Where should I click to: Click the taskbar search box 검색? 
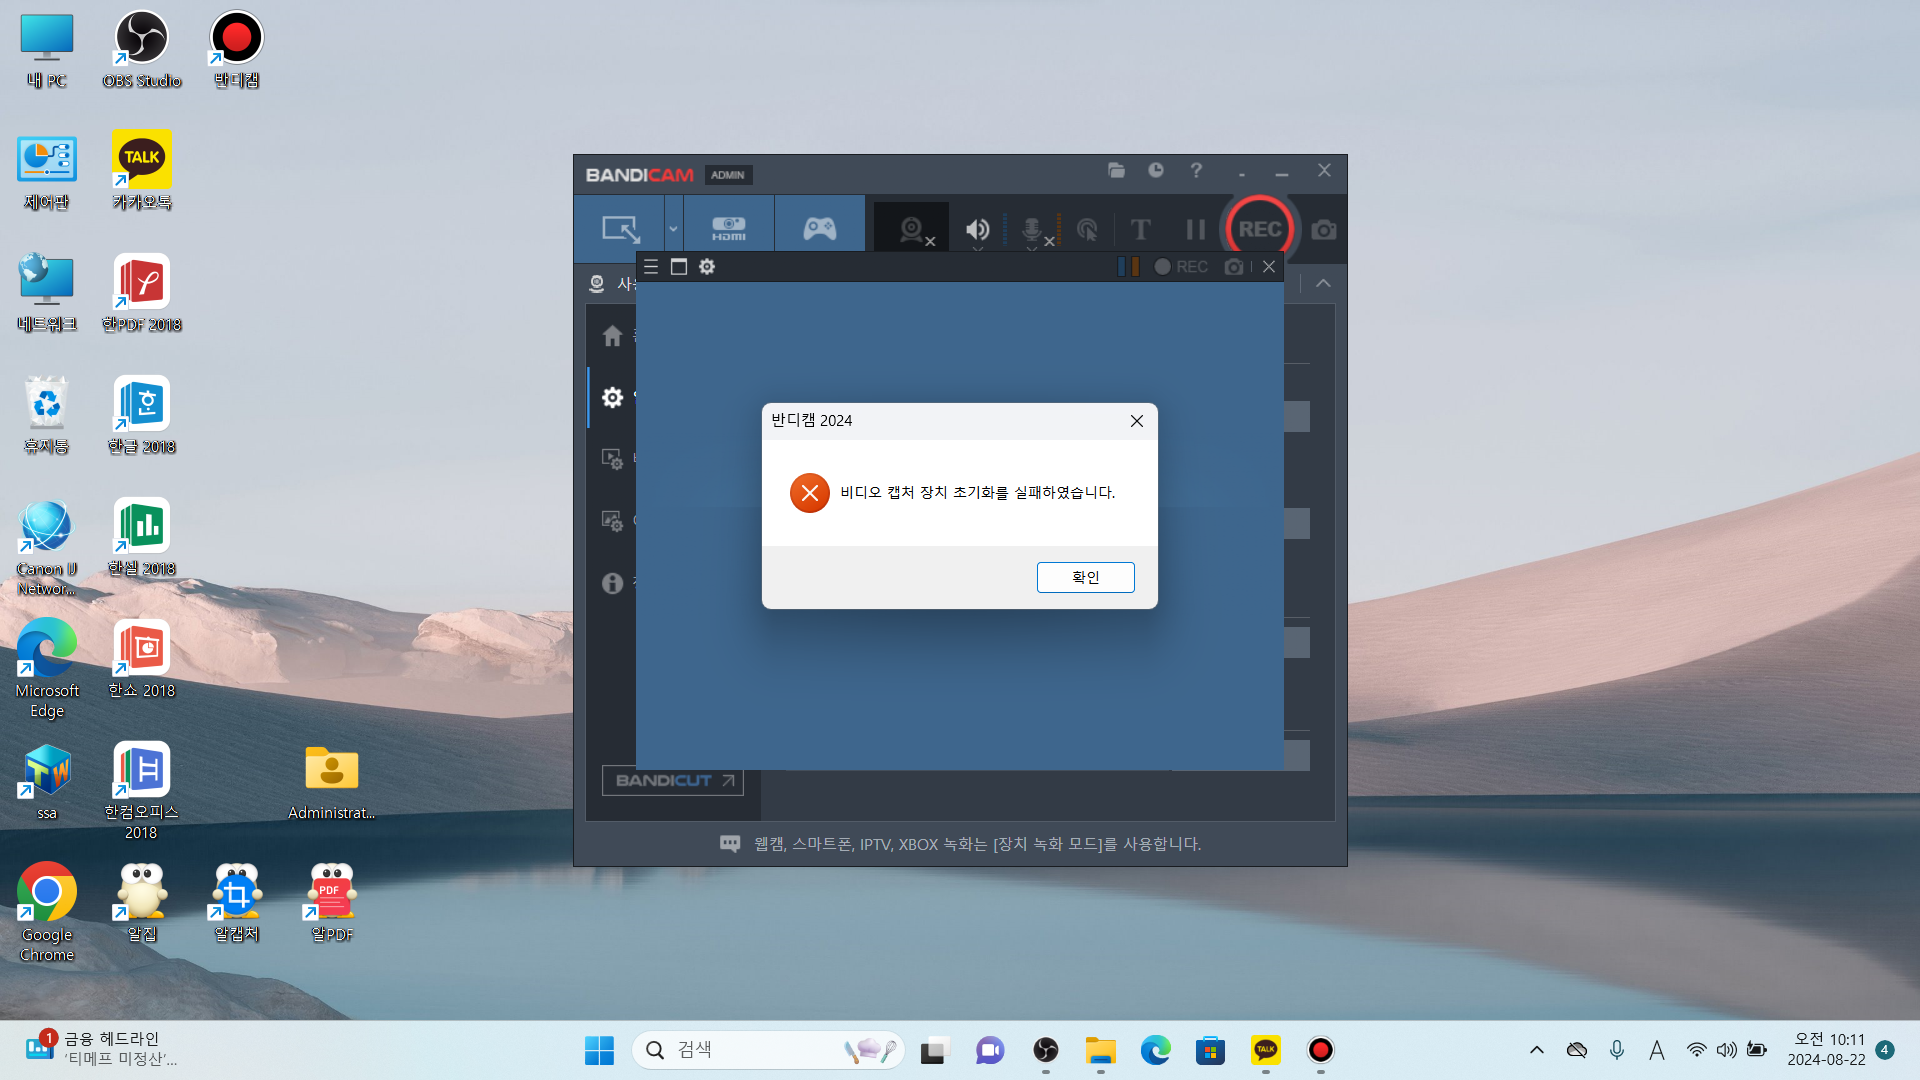coord(768,1050)
